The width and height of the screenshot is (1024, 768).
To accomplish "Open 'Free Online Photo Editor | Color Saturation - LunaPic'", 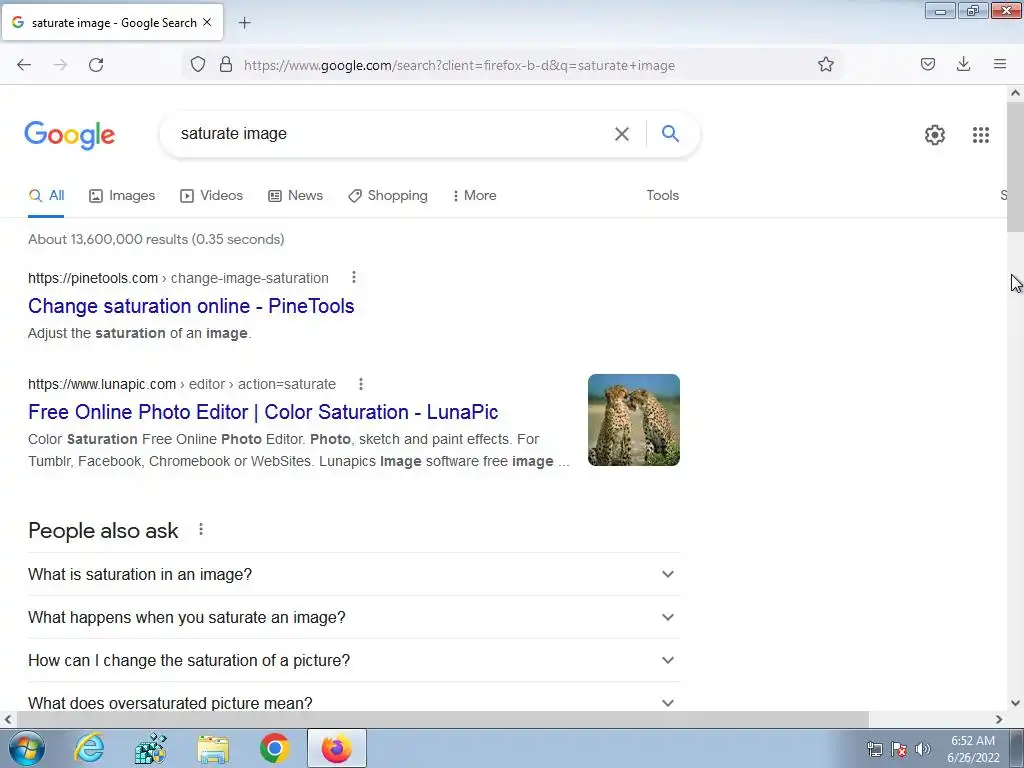I will click(x=263, y=412).
